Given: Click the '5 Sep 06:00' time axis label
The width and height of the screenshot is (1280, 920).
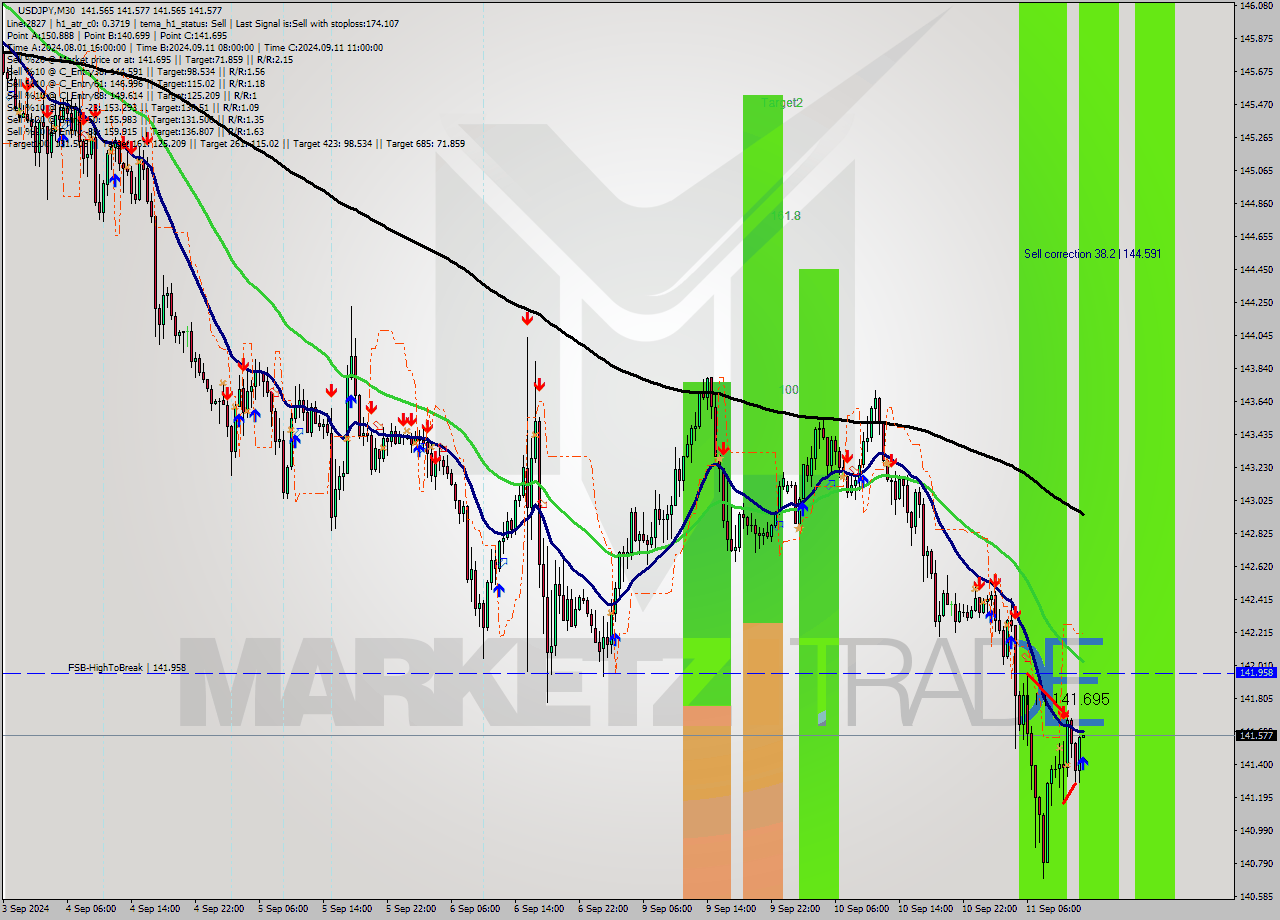Looking at the screenshot, I should point(282,909).
